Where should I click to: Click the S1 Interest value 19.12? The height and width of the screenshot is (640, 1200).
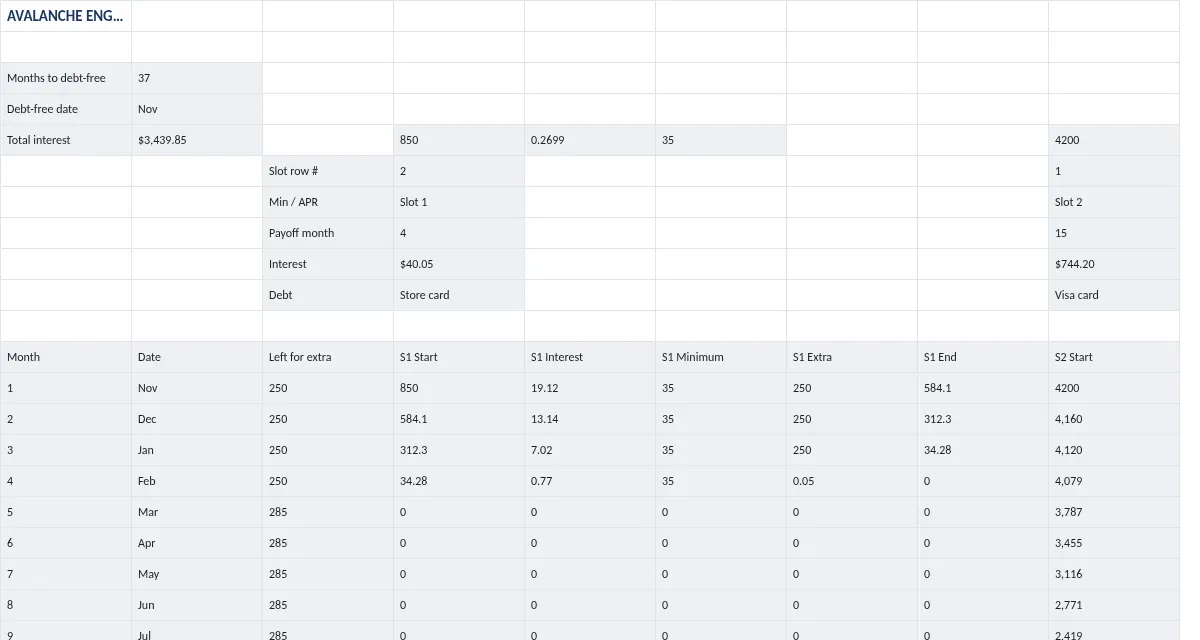(x=590, y=388)
